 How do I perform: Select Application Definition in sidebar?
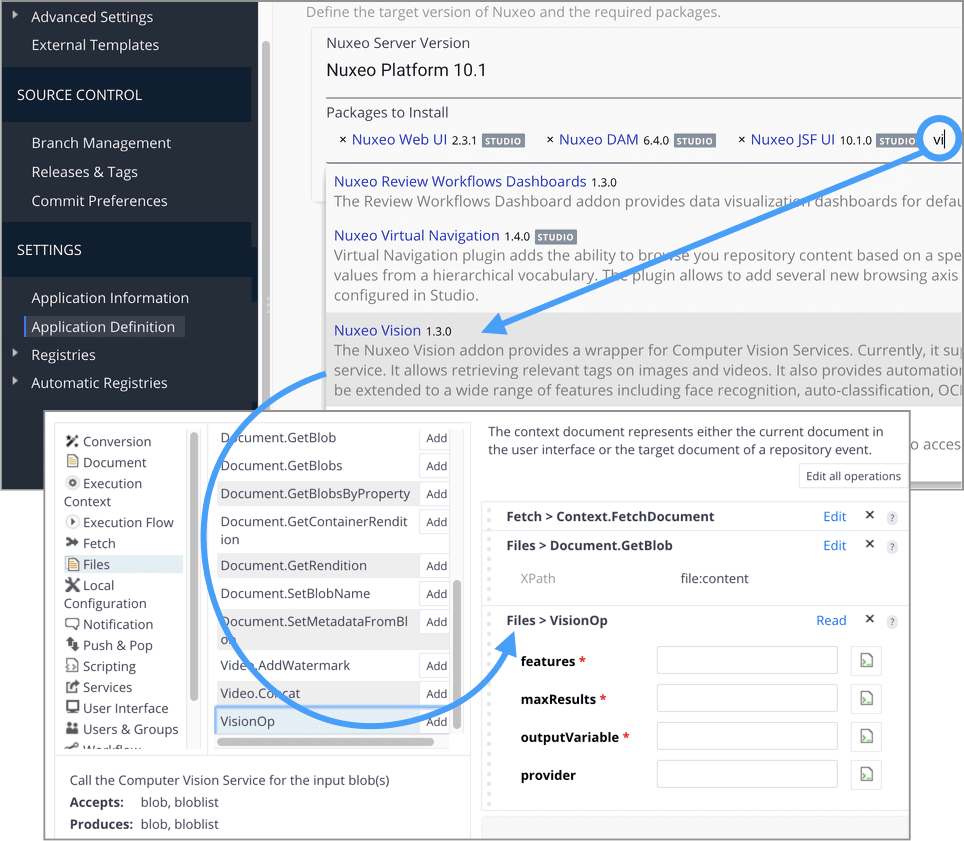click(x=103, y=327)
